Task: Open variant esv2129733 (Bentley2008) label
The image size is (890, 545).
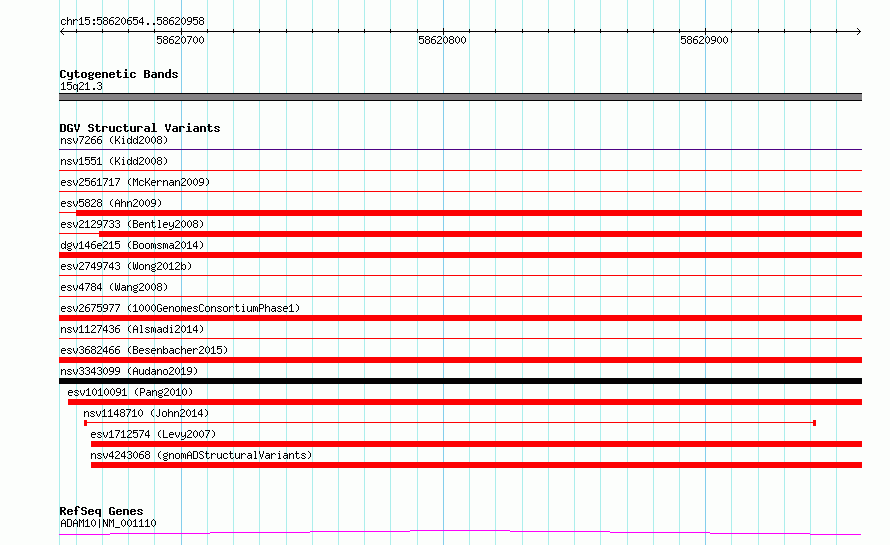Action: click(x=132, y=224)
